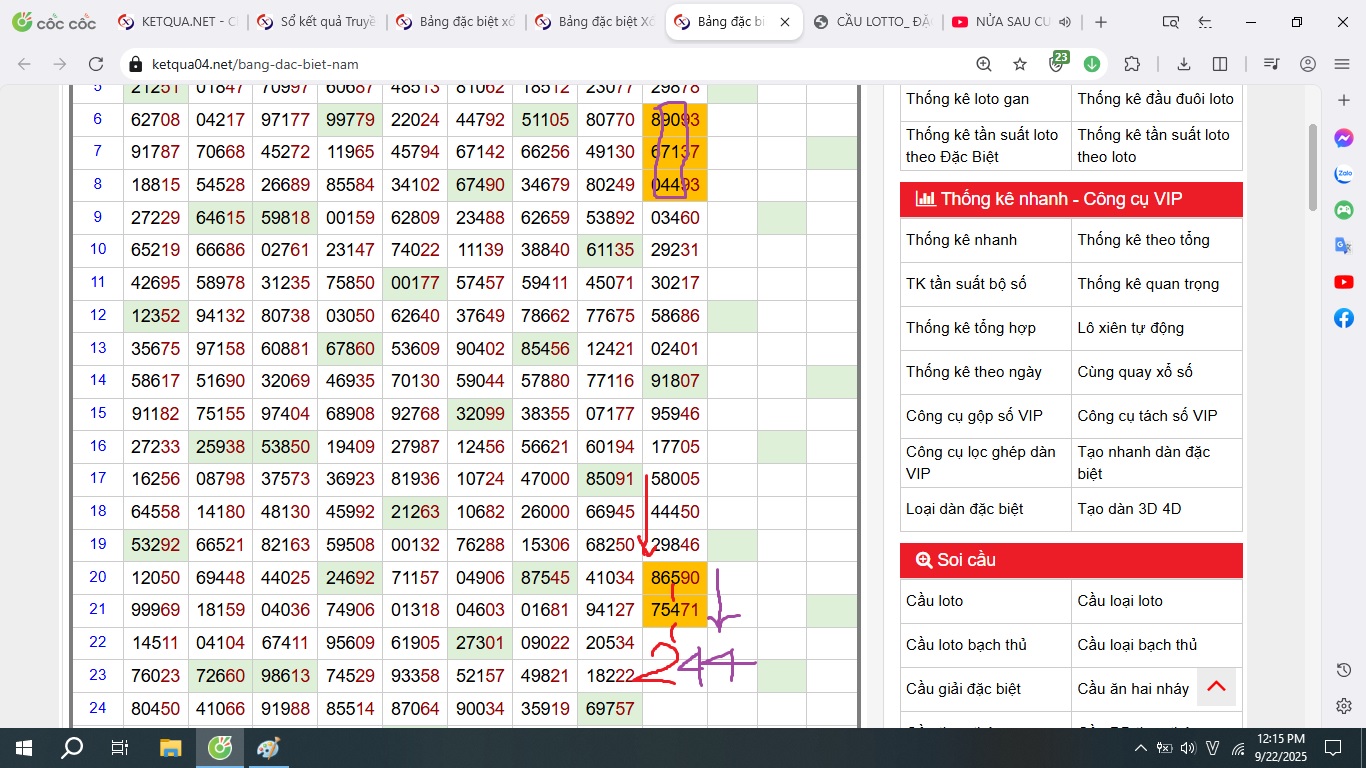Screen dimensions: 1366x768
Task: Open Google Translate sidebar icon
Action: [x=1344, y=246]
